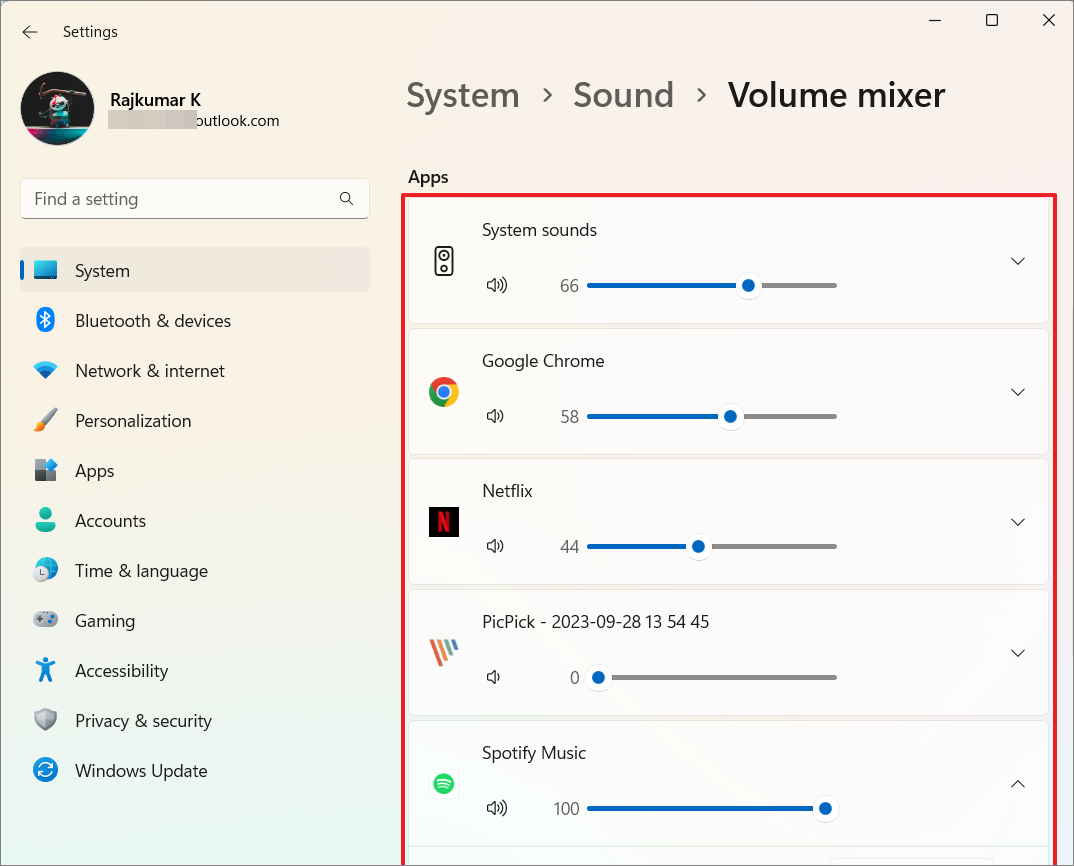Navigate to System in the breadcrumb
This screenshot has height=866, width=1074.
[x=463, y=95]
